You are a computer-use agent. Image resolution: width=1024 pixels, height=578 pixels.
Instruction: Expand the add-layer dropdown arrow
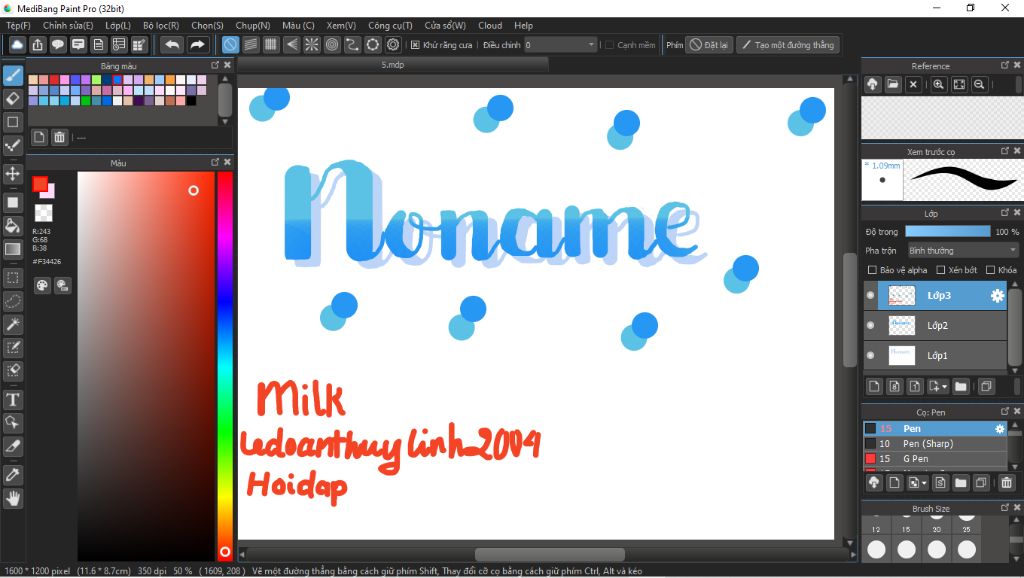pos(944,387)
